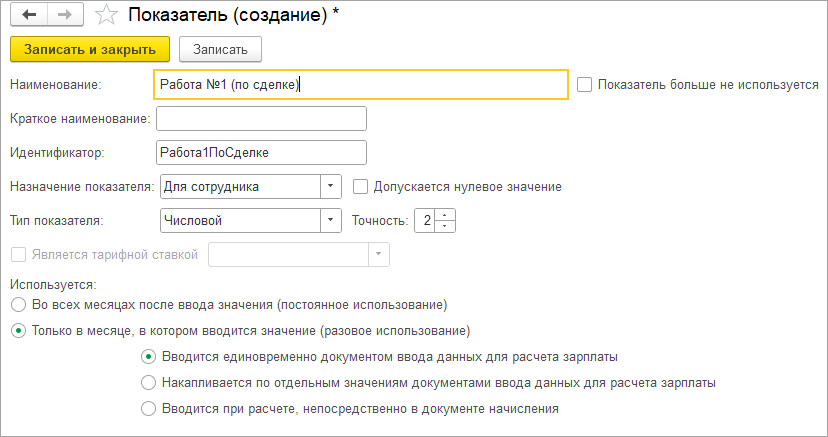Open the "Назначение показателя" dropdown
Viewport: 828px width, 437px height.
(x=330, y=186)
